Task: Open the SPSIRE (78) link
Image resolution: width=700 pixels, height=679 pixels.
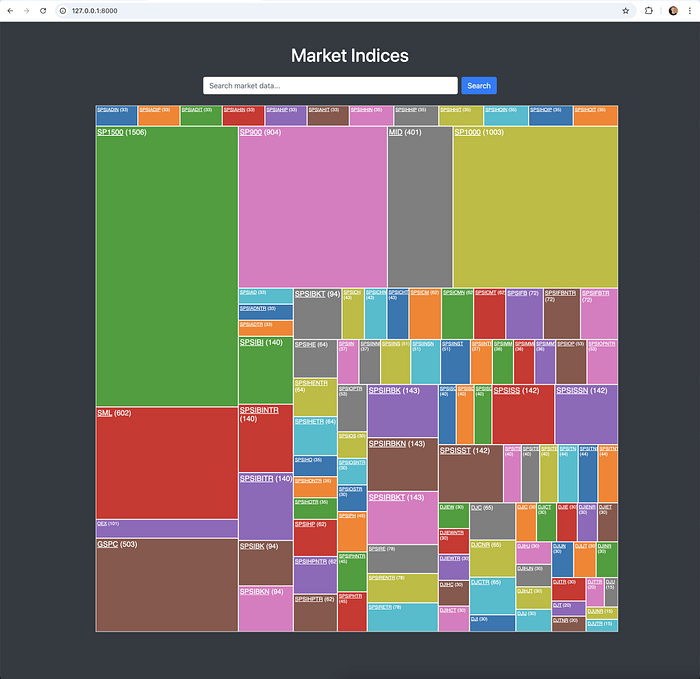Action: [x=377, y=549]
